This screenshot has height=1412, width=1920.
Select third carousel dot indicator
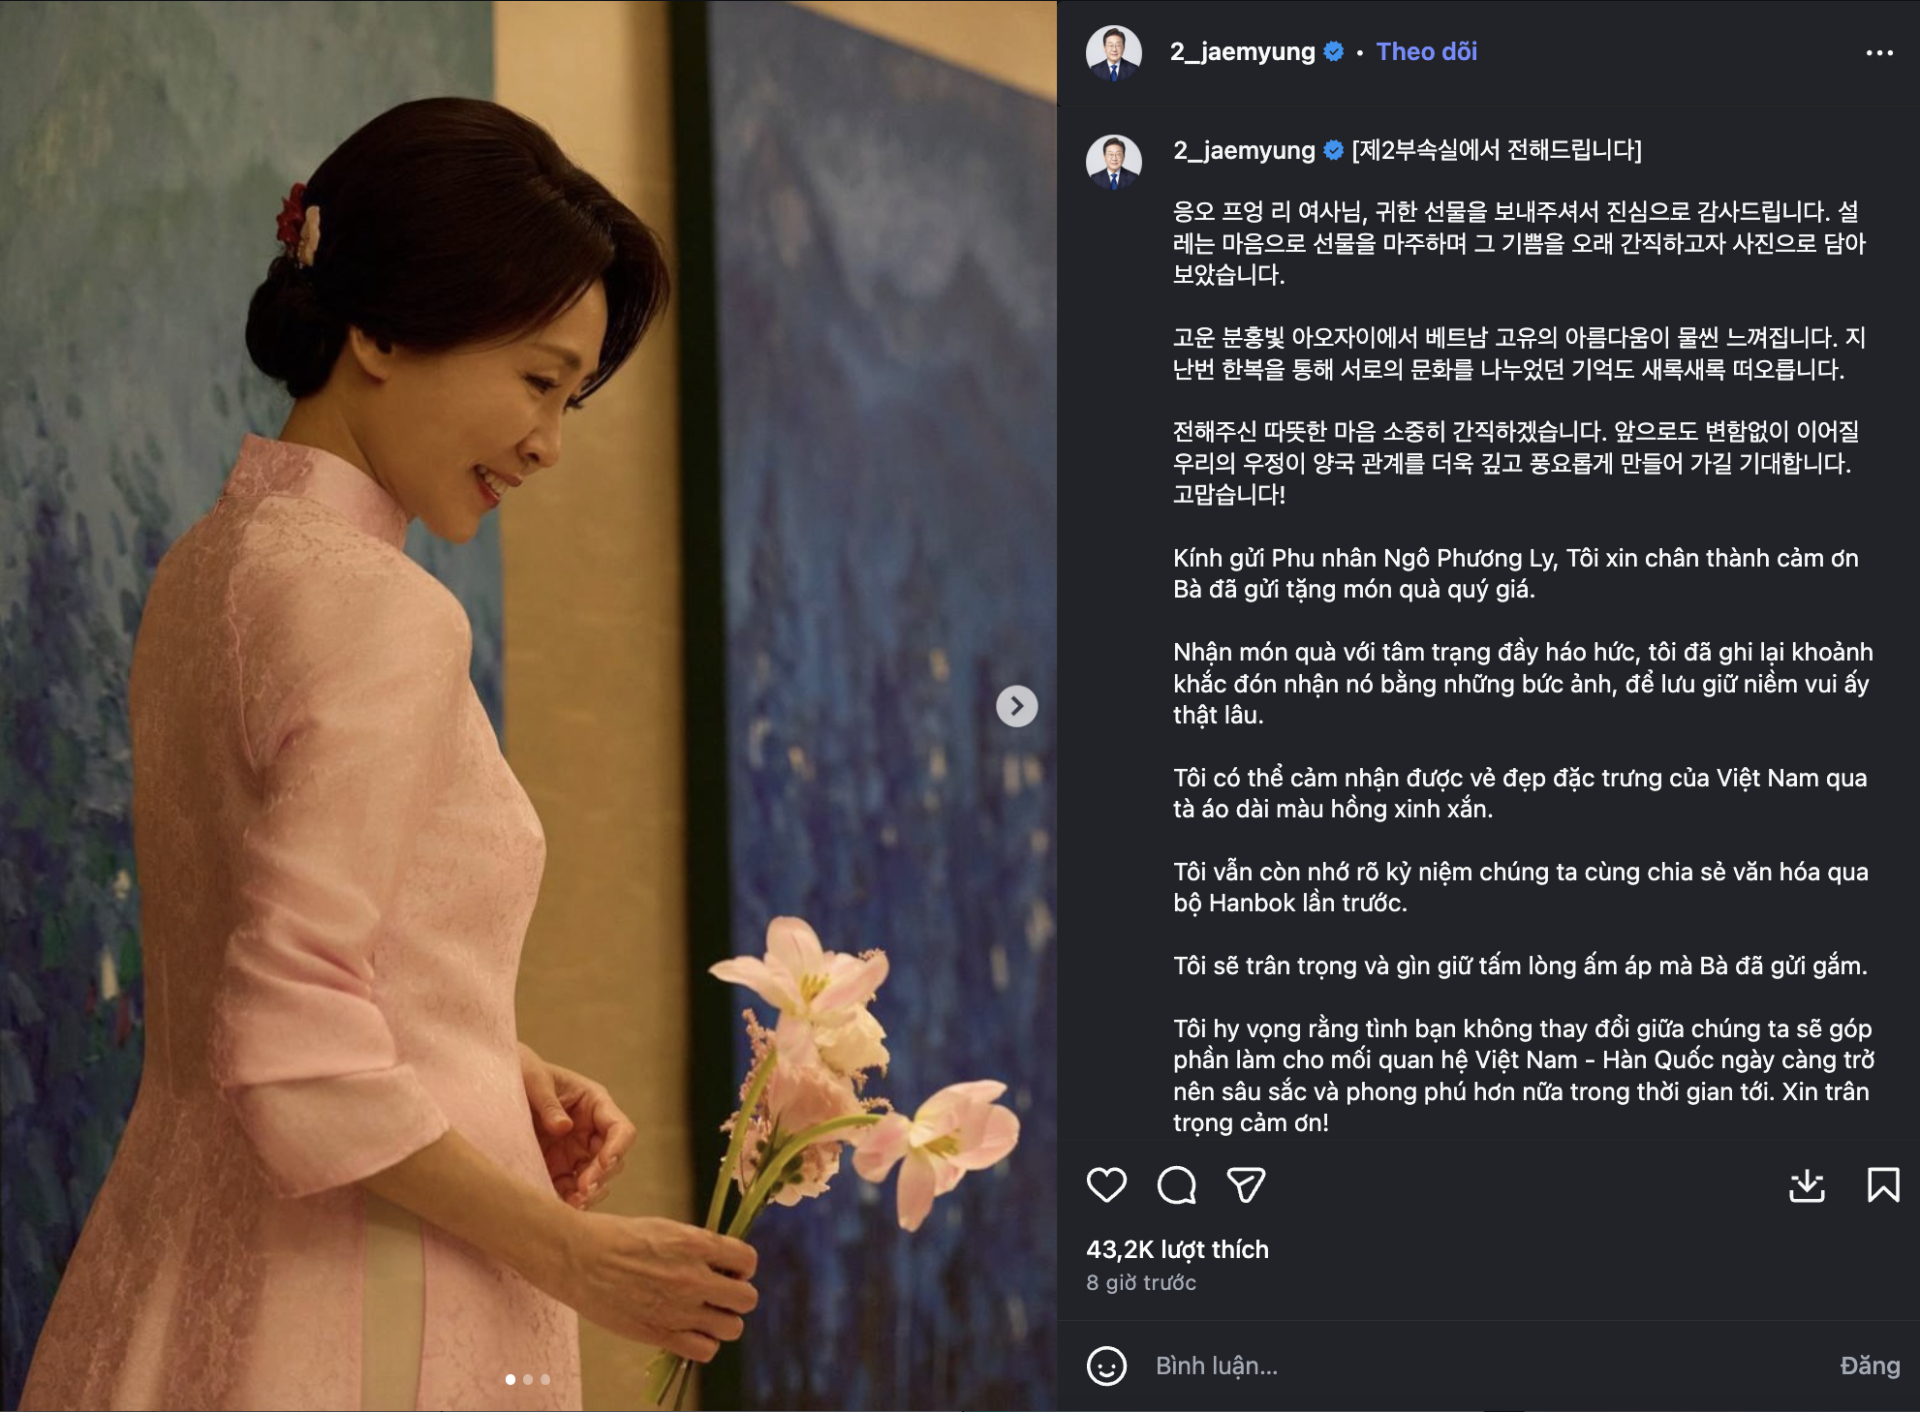click(x=545, y=1379)
